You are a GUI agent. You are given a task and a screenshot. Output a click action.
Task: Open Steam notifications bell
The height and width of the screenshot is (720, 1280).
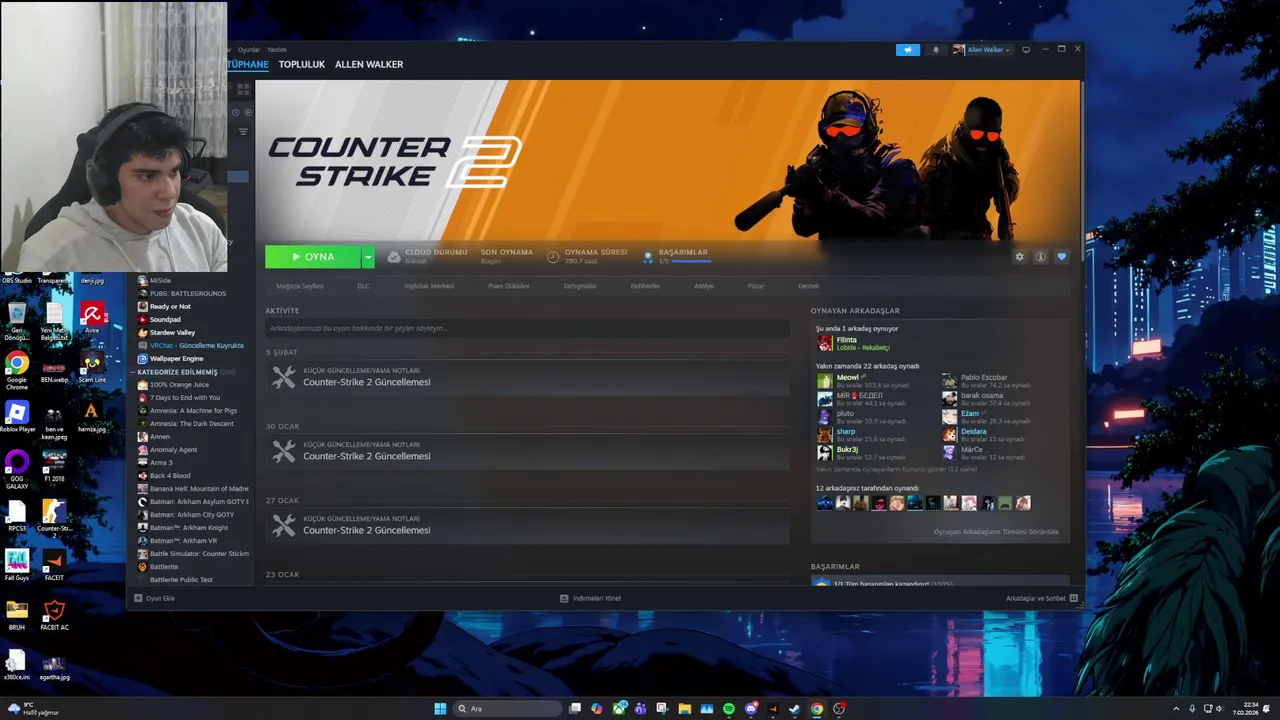(x=936, y=50)
